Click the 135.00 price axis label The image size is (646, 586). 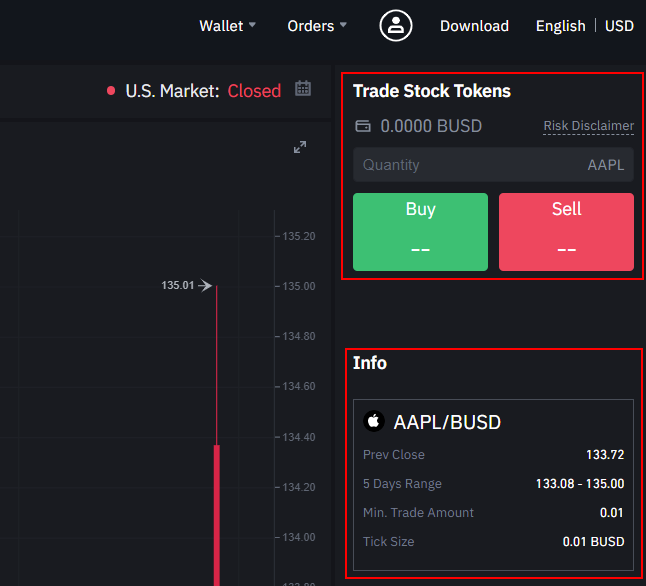click(299, 286)
